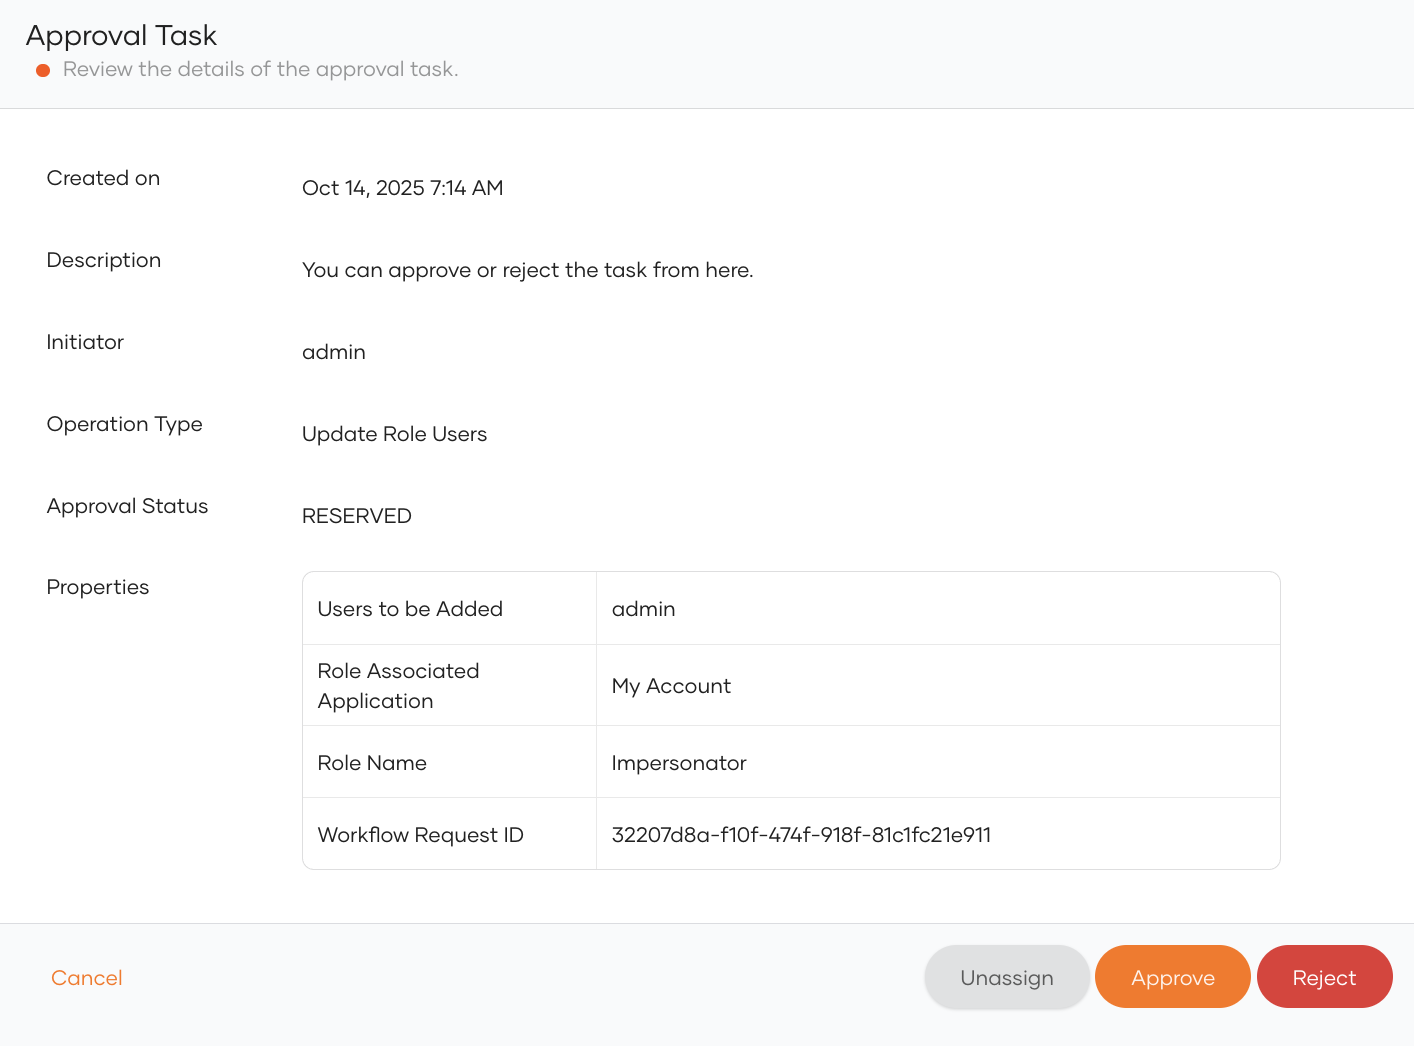1414x1046 pixels.
Task: Click the RESERVED approval status text
Action: [357, 516]
